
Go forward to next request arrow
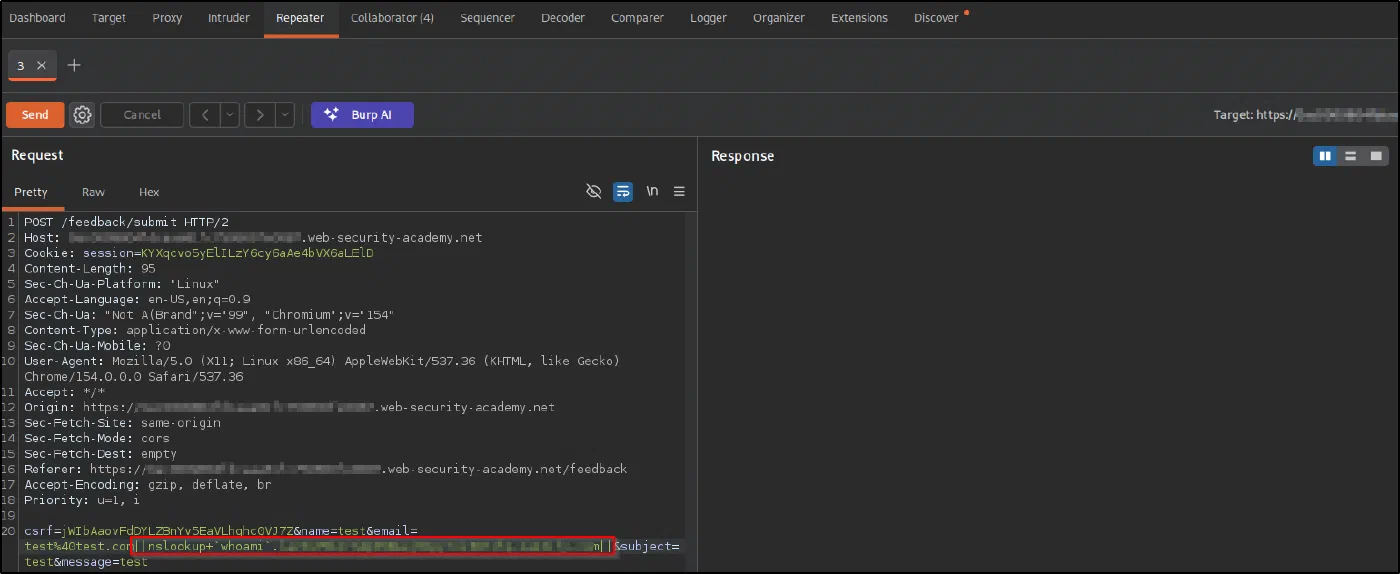(260, 115)
